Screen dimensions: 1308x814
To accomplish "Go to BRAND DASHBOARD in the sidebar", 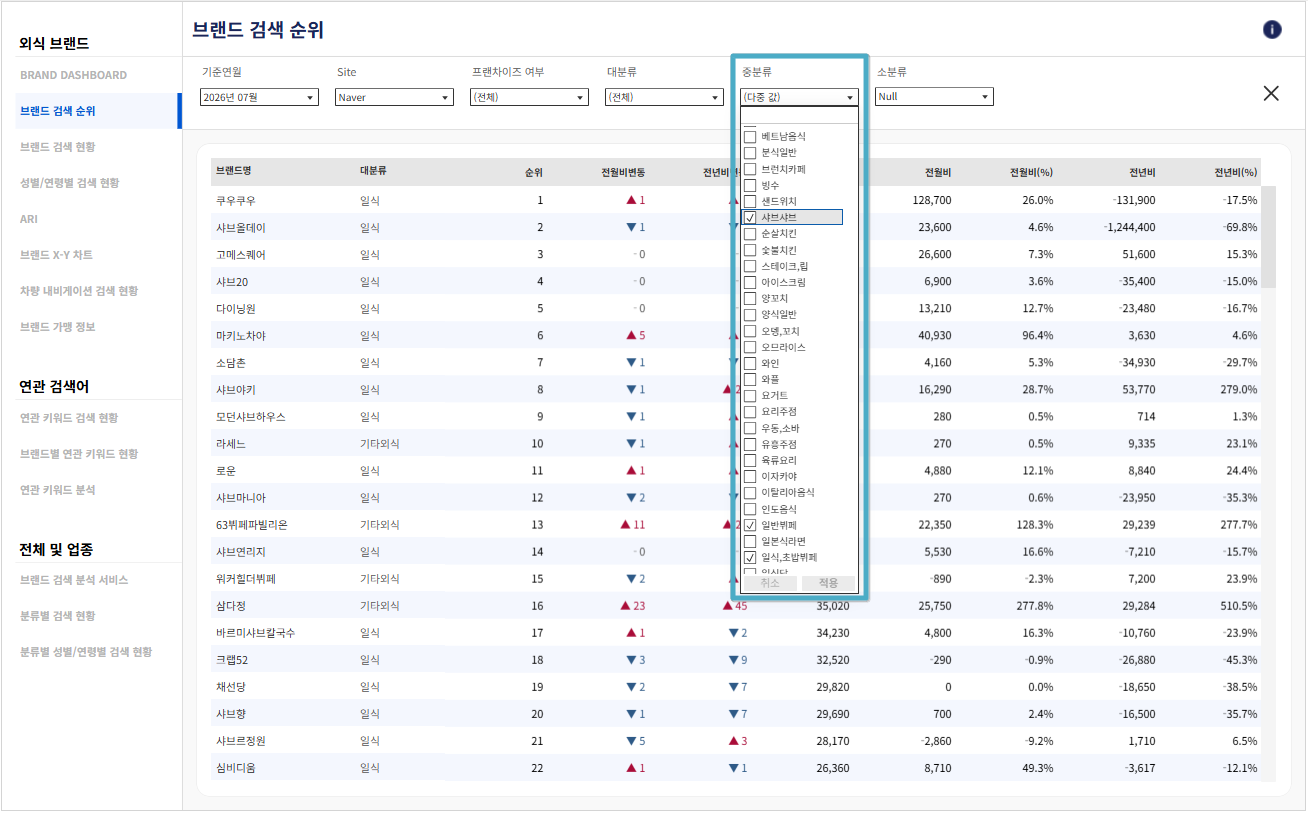I will coord(73,75).
